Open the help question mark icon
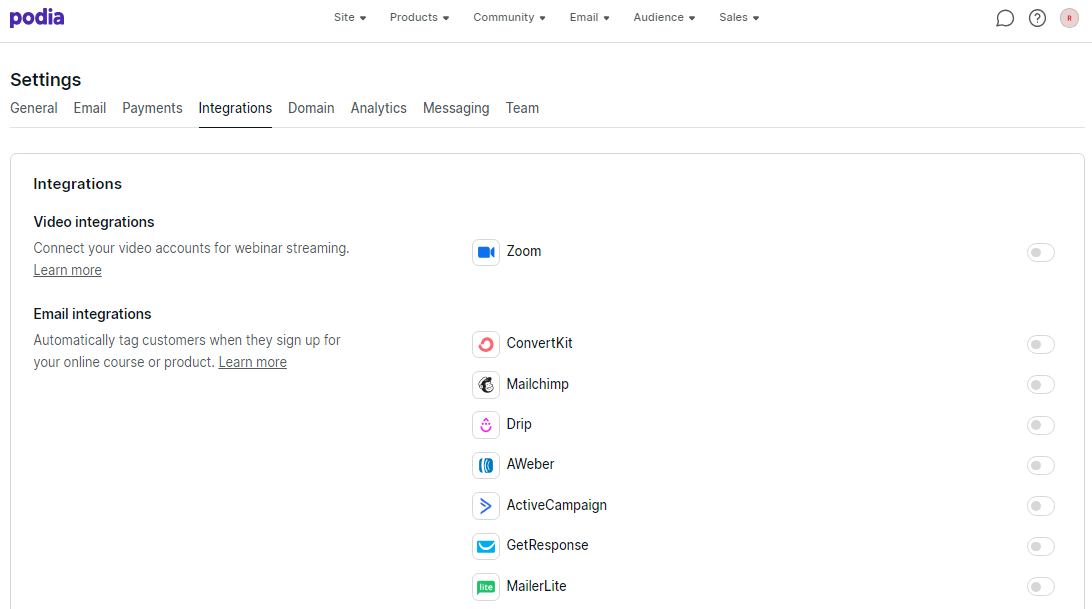This screenshot has height=609, width=1092. coord(1037,17)
